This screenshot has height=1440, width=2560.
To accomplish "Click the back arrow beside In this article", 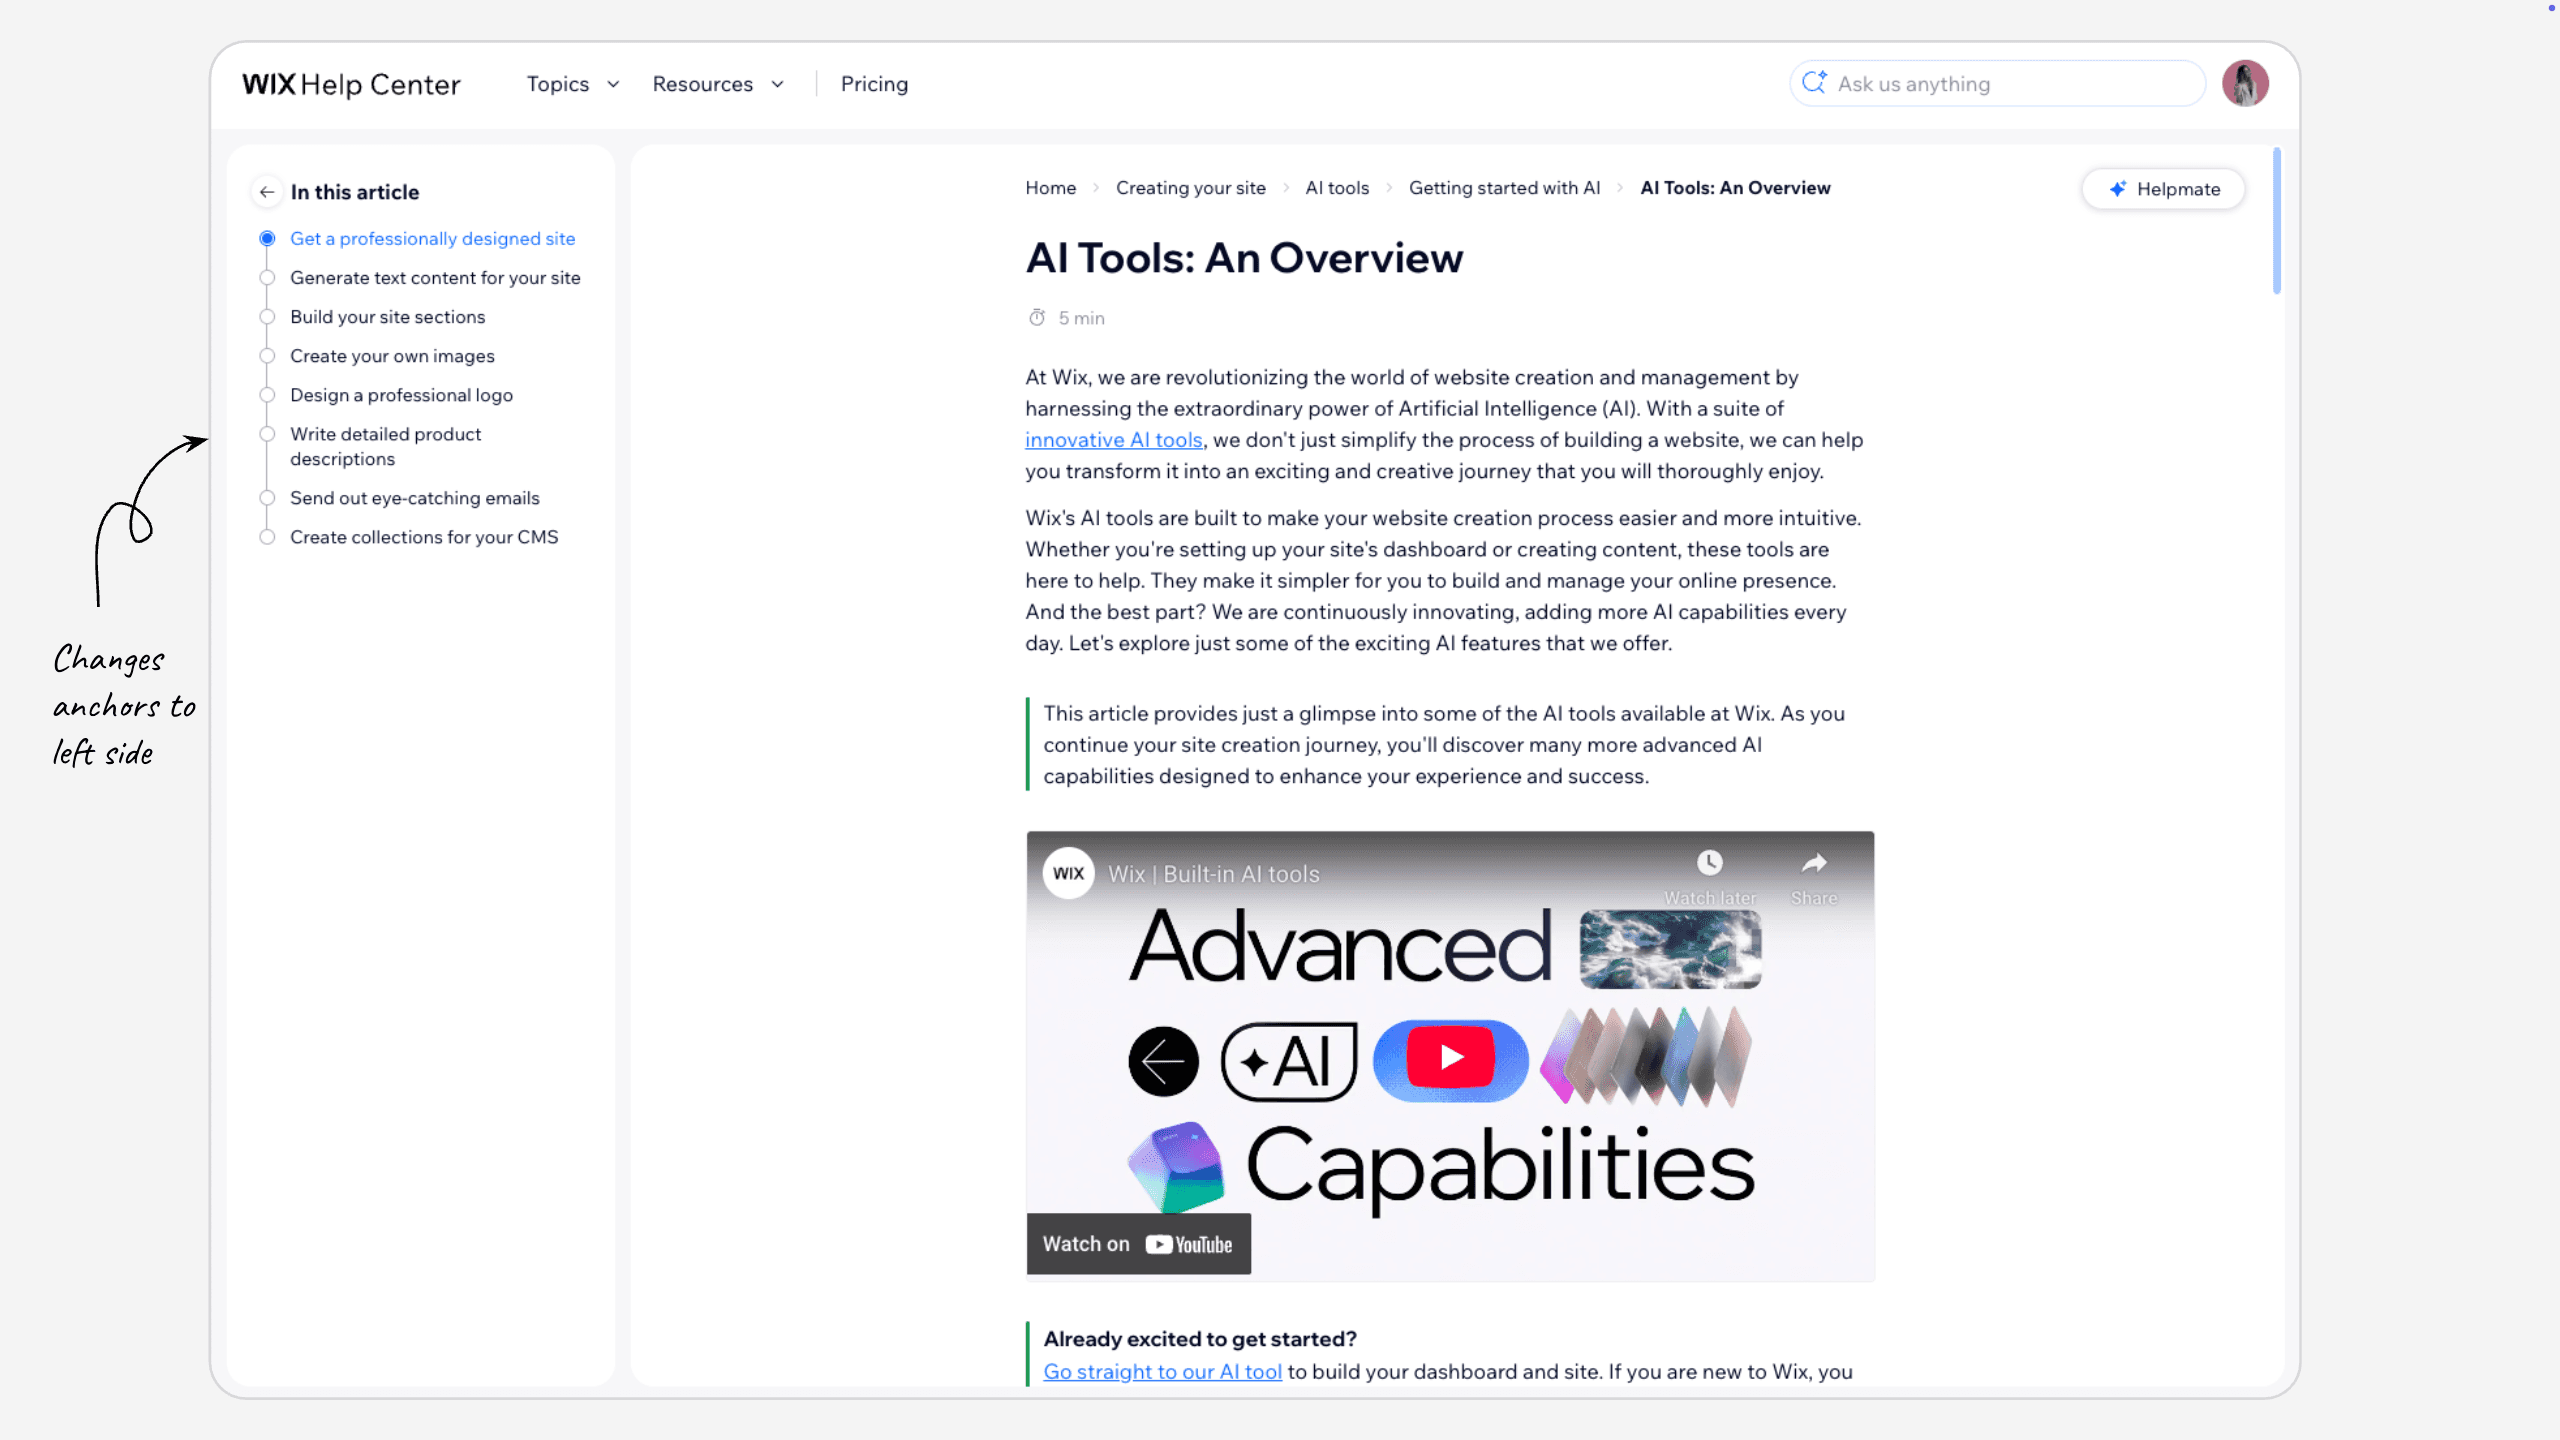I will coord(266,192).
